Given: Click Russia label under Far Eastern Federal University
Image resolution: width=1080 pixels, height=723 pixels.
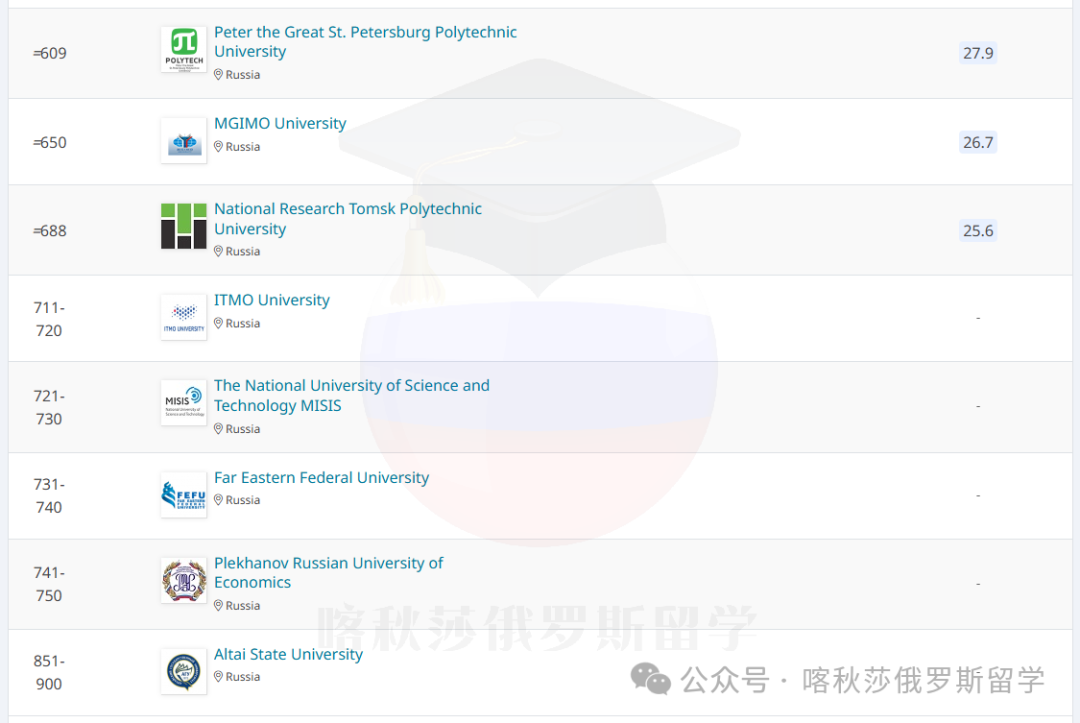Looking at the screenshot, I should (x=243, y=500).
